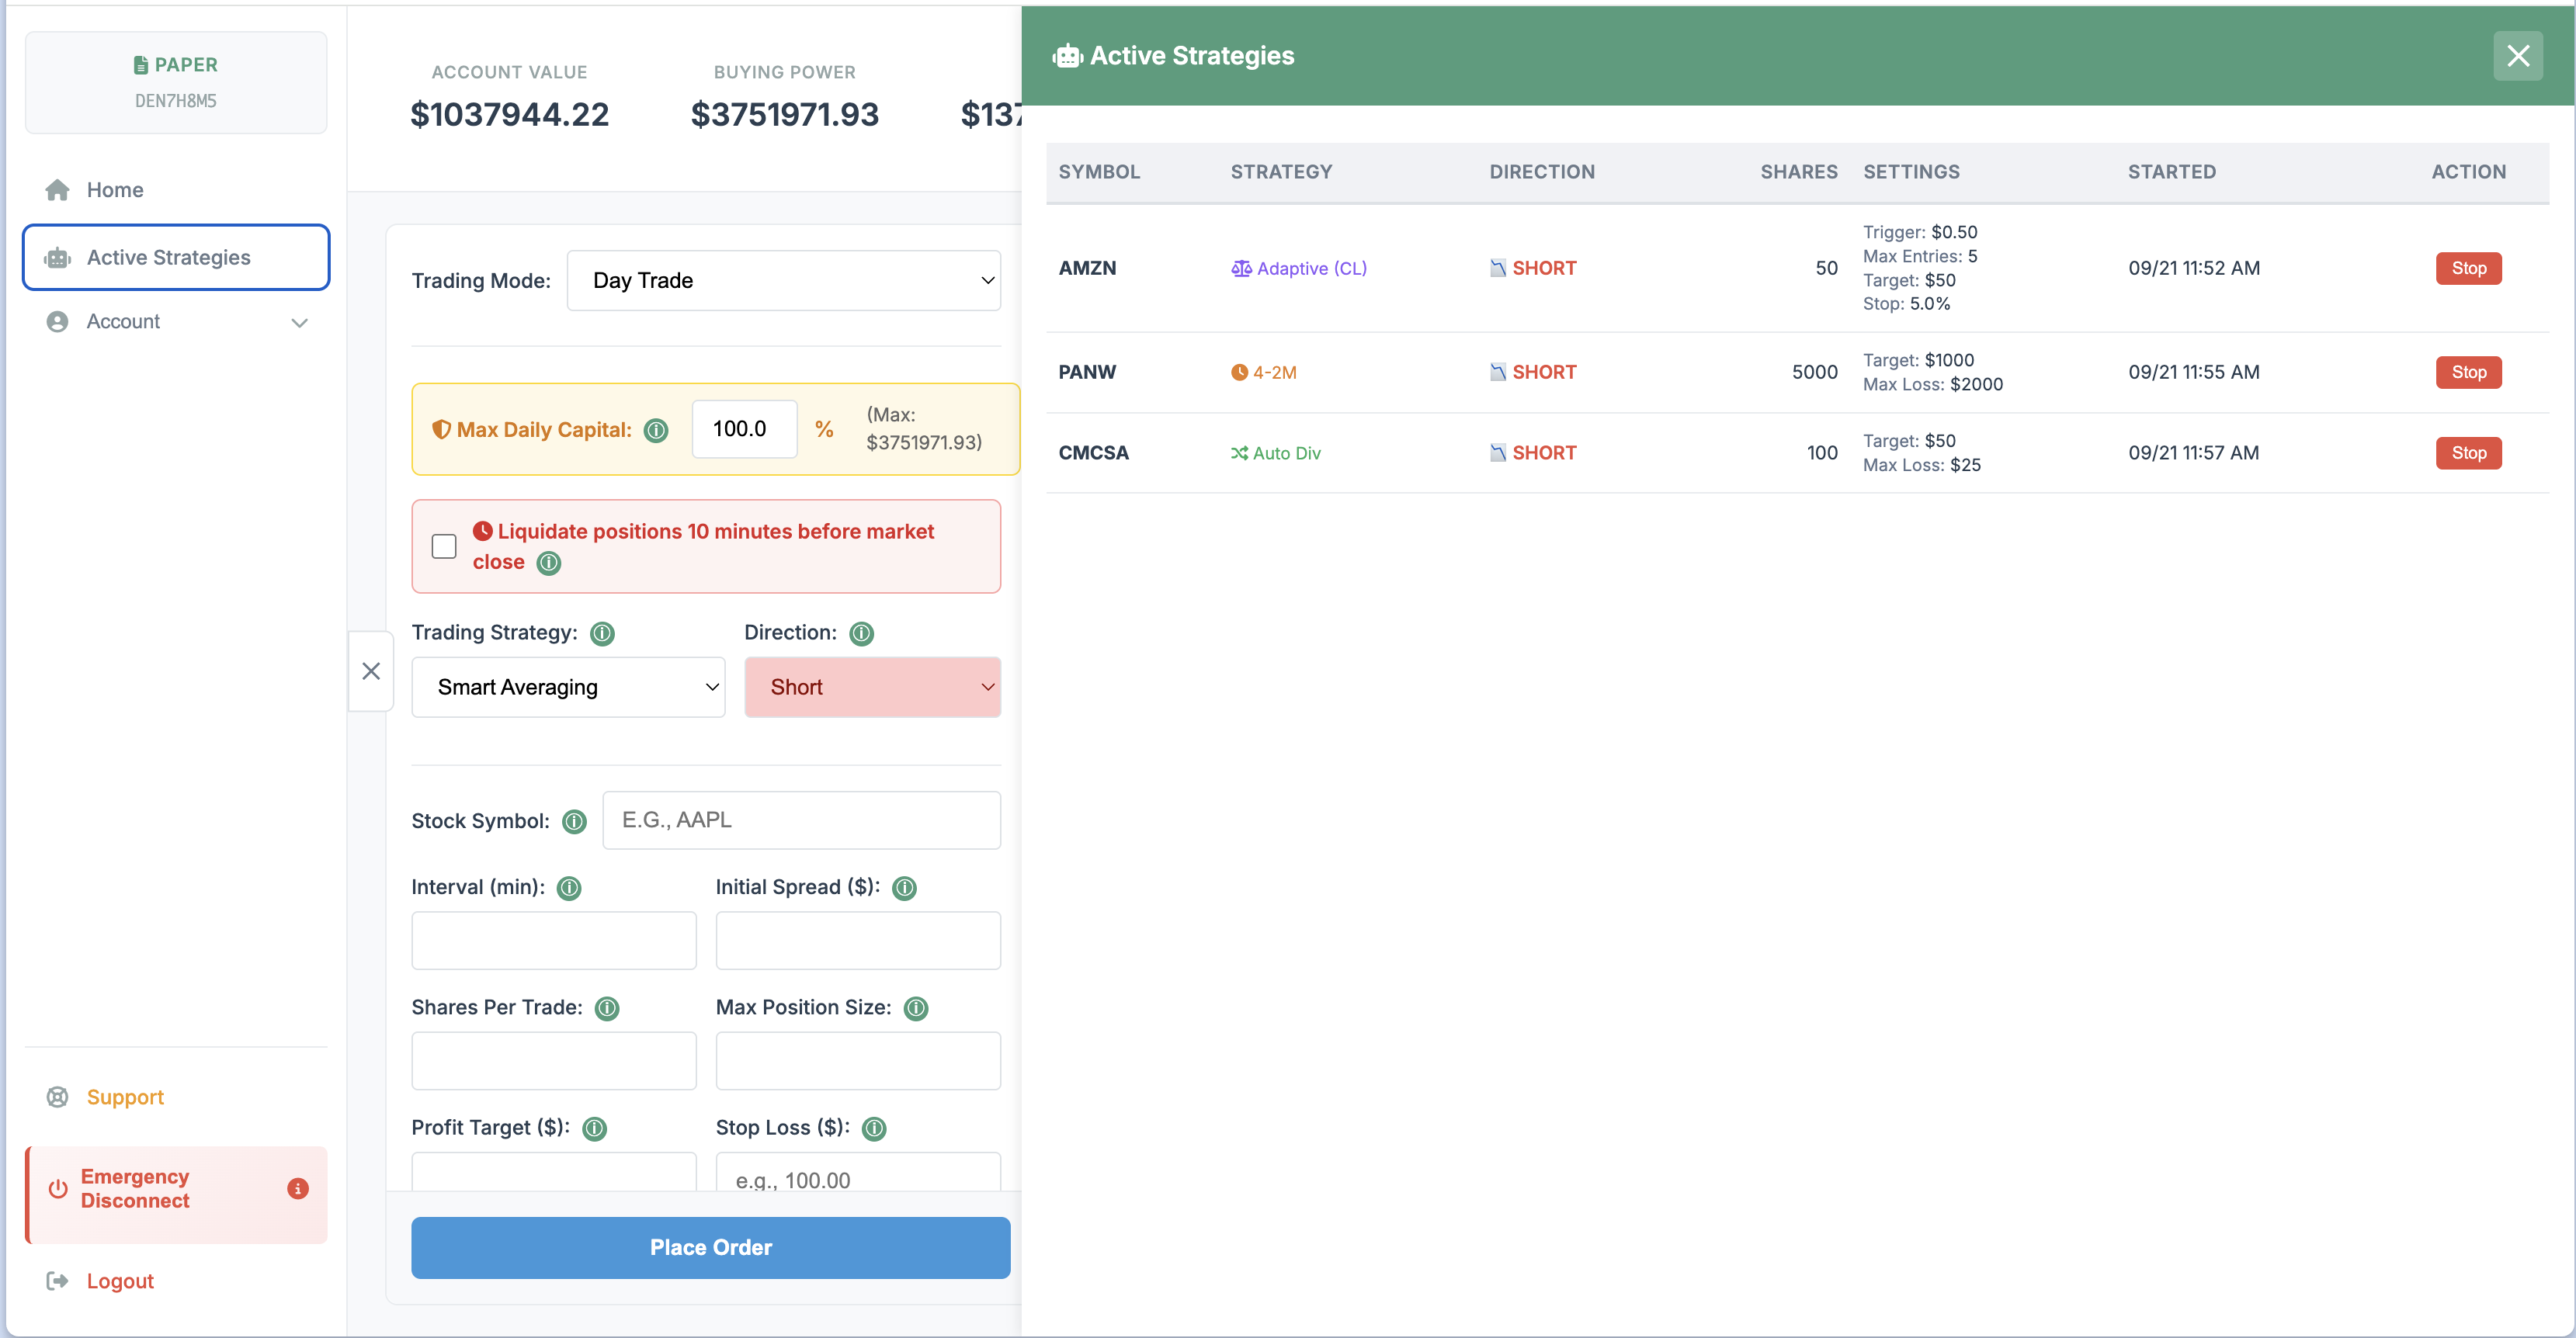Click the info icon next to Stop Loss ($)
2576x1338 pixels.
pos(874,1128)
